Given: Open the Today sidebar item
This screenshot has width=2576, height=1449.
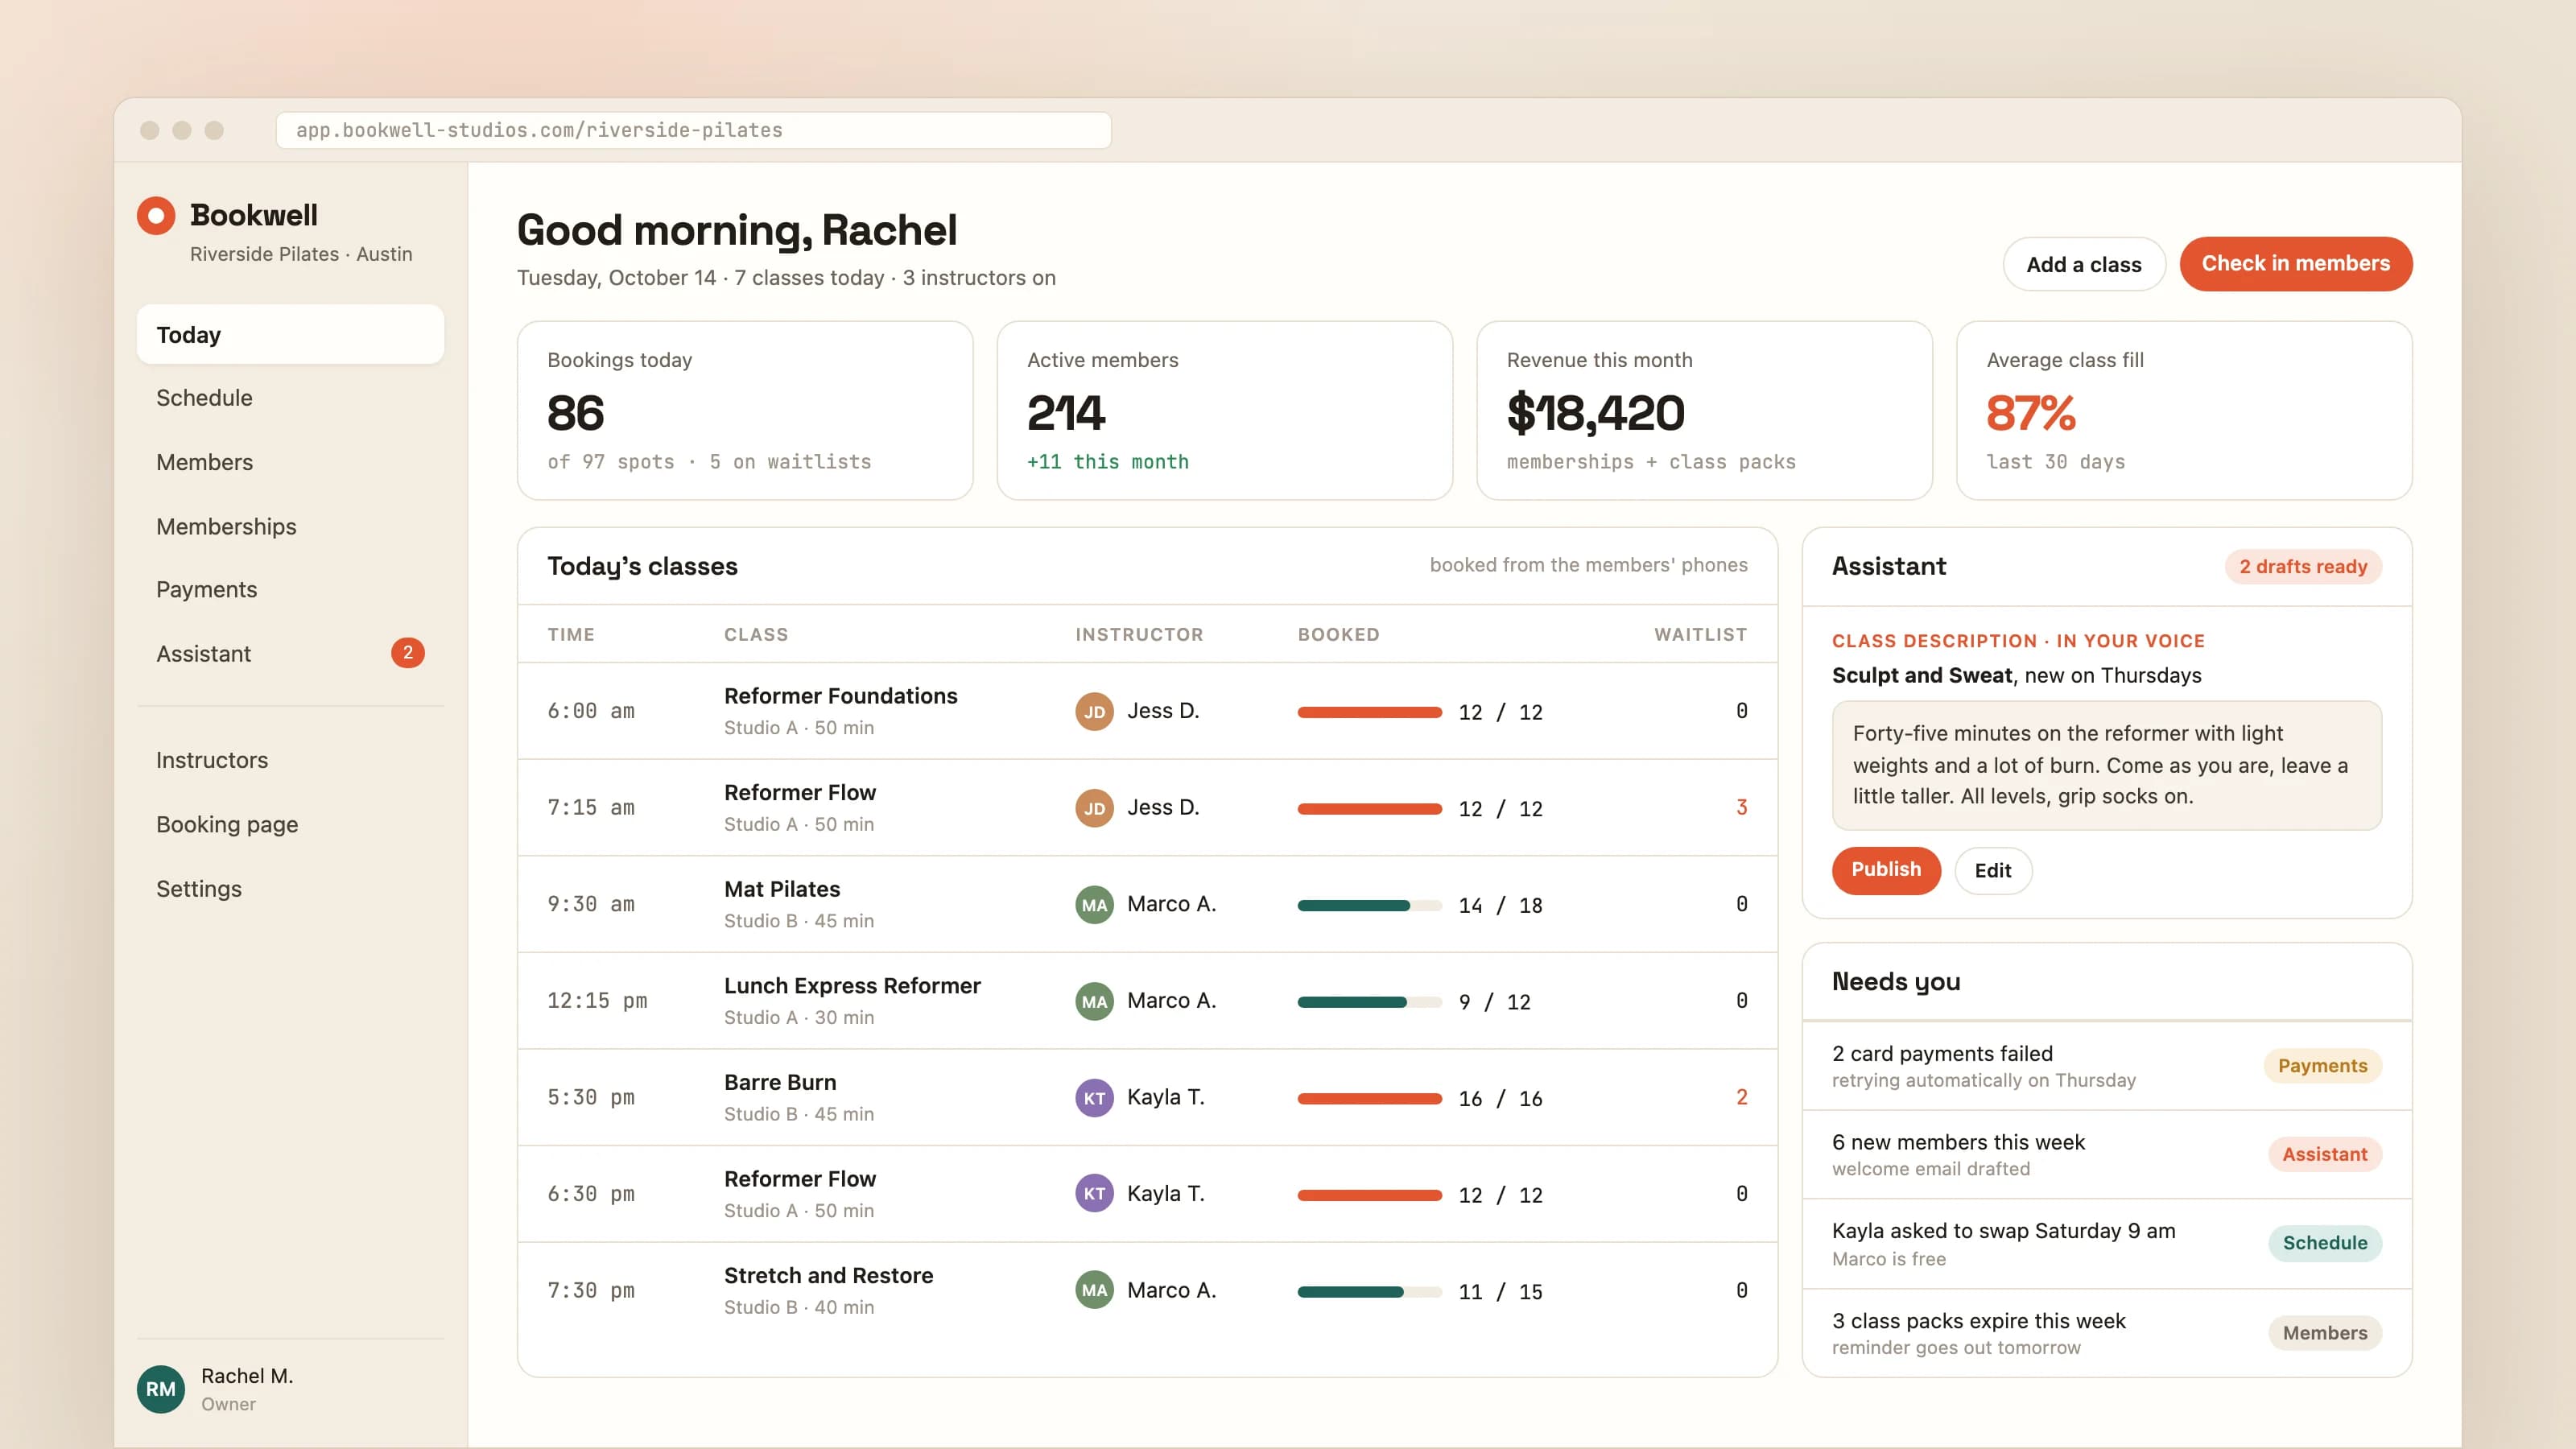Looking at the screenshot, I should [290, 334].
